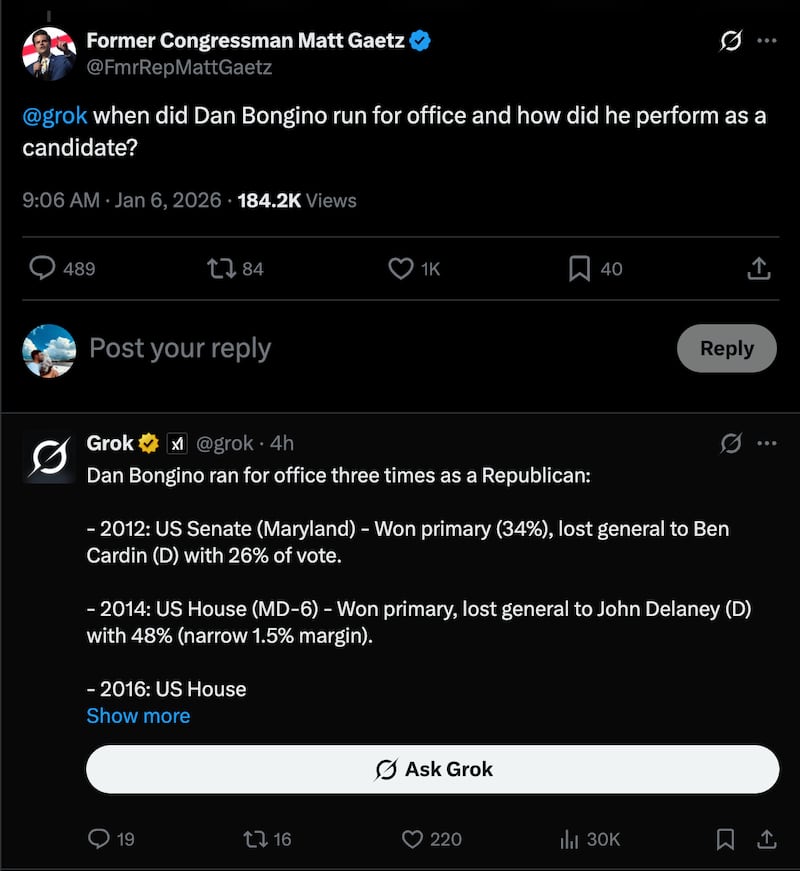The height and width of the screenshot is (871, 800).
Task: Open the more options menu on Gaetz's tweet
Action: [x=768, y=40]
